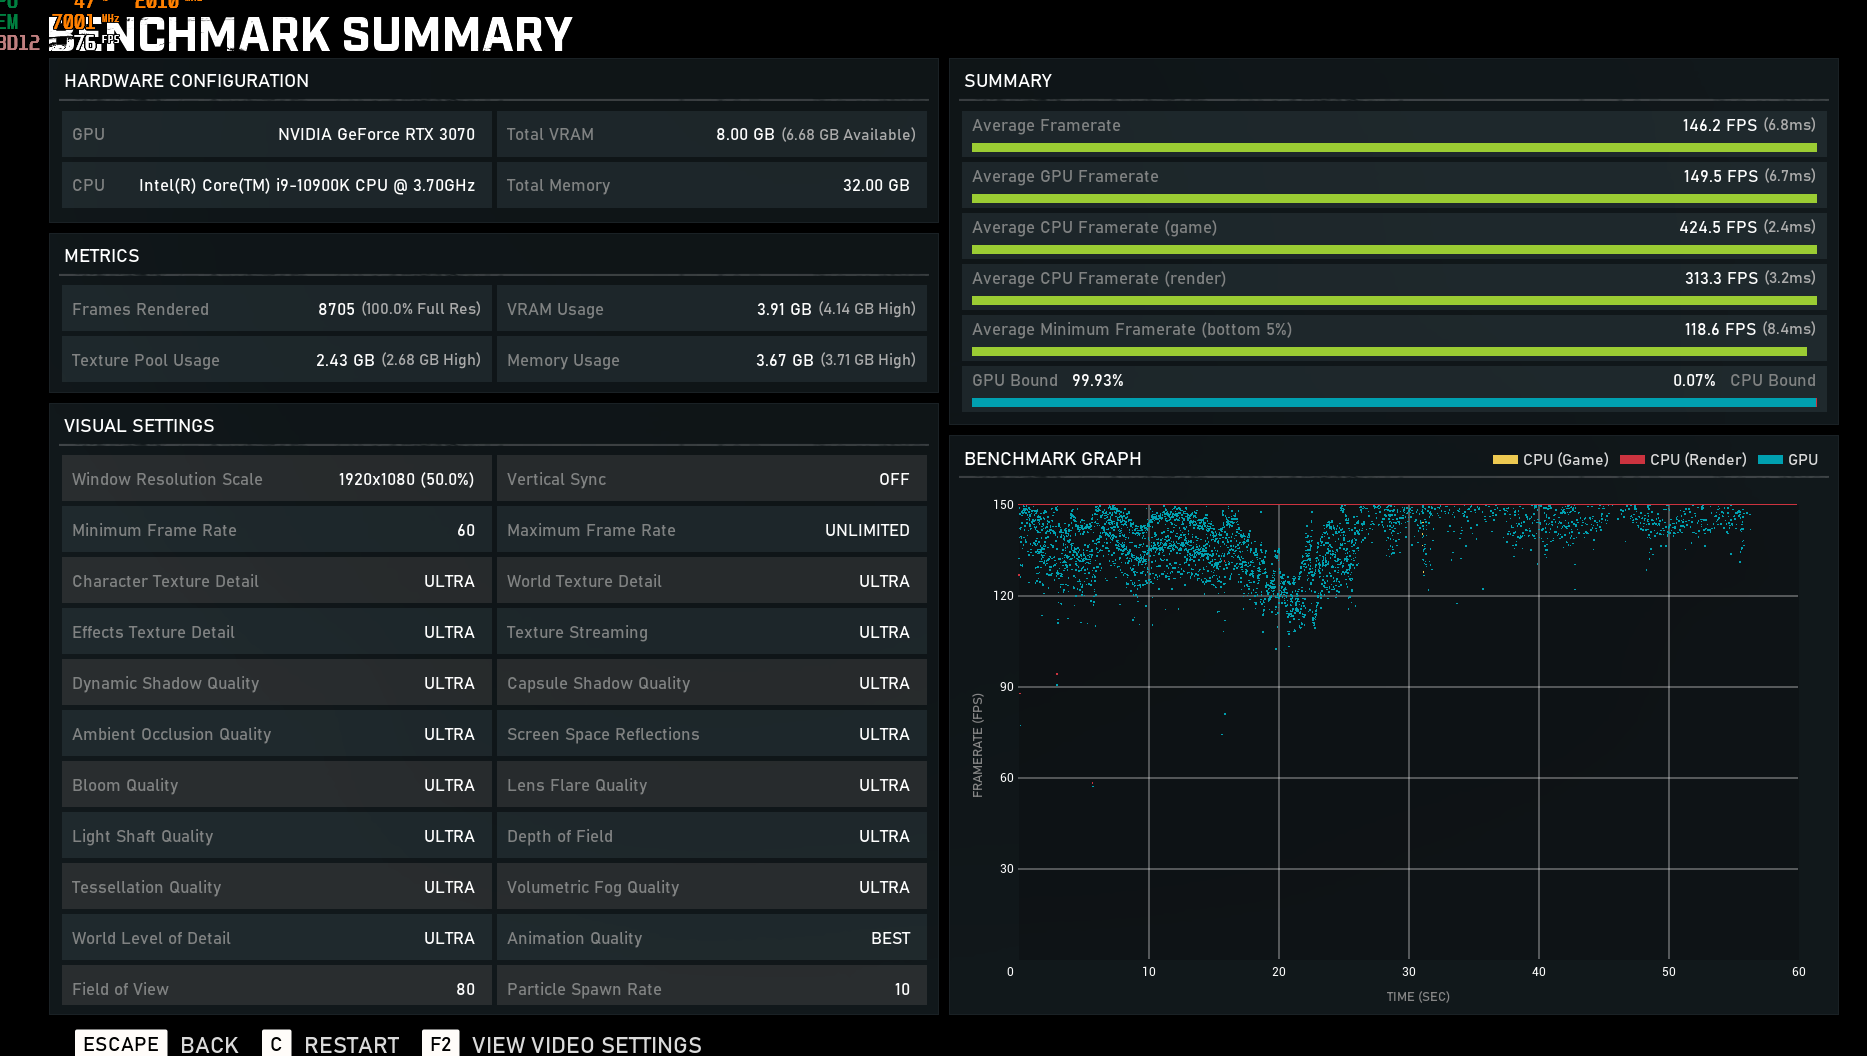Click the C key Restart button
The width and height of the screenshot is (1867, 1056).
click(x=276, y=1044)
